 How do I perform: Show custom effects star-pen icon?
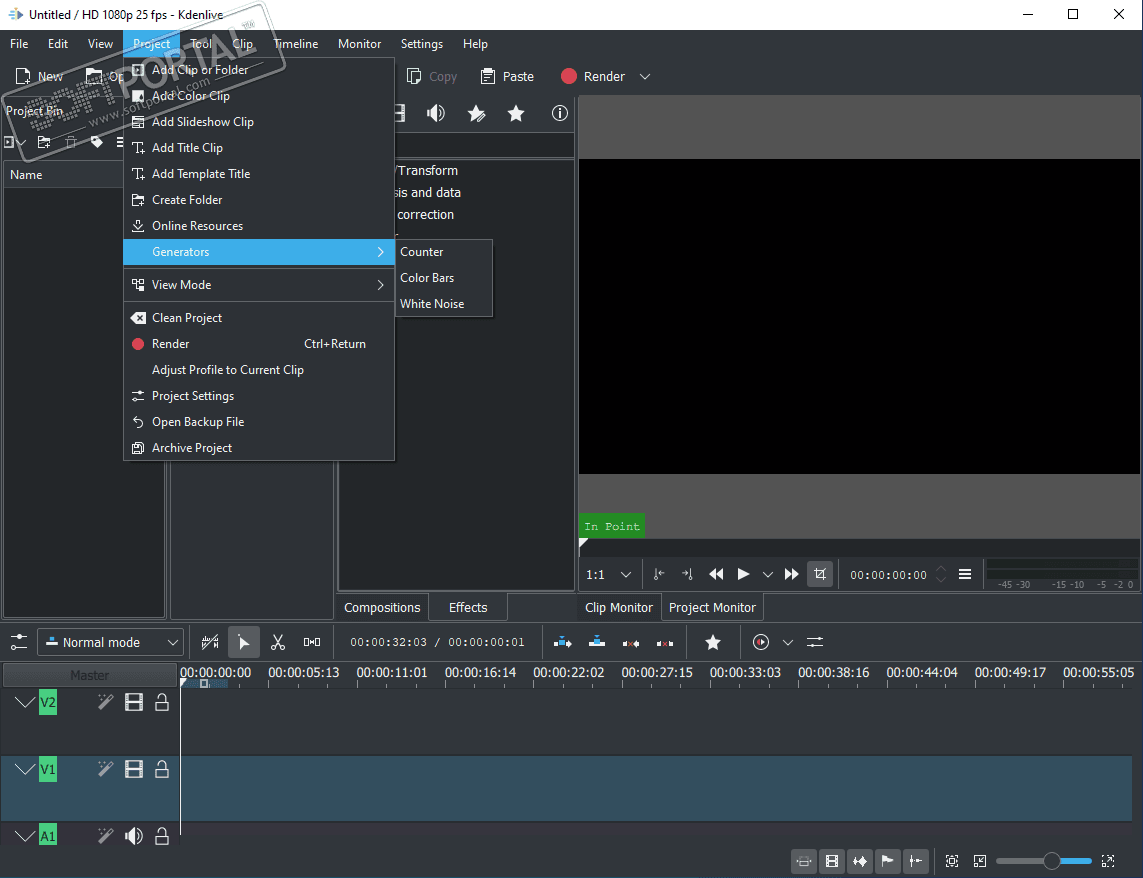(x=476, y=113)
